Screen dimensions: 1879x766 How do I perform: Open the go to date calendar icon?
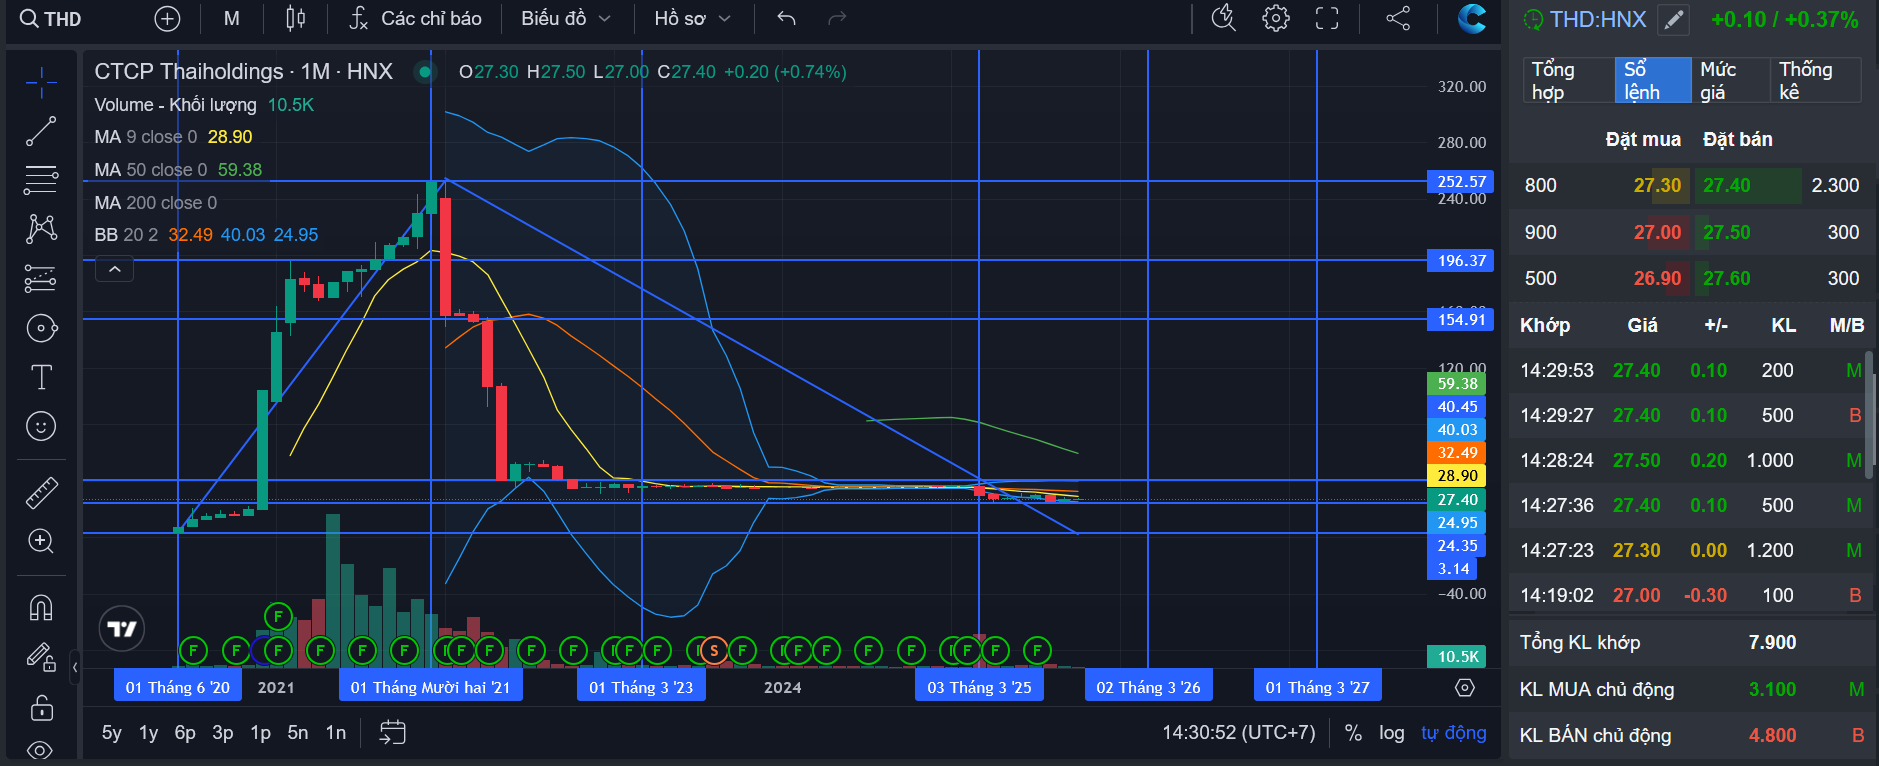[x=393, y=733]
